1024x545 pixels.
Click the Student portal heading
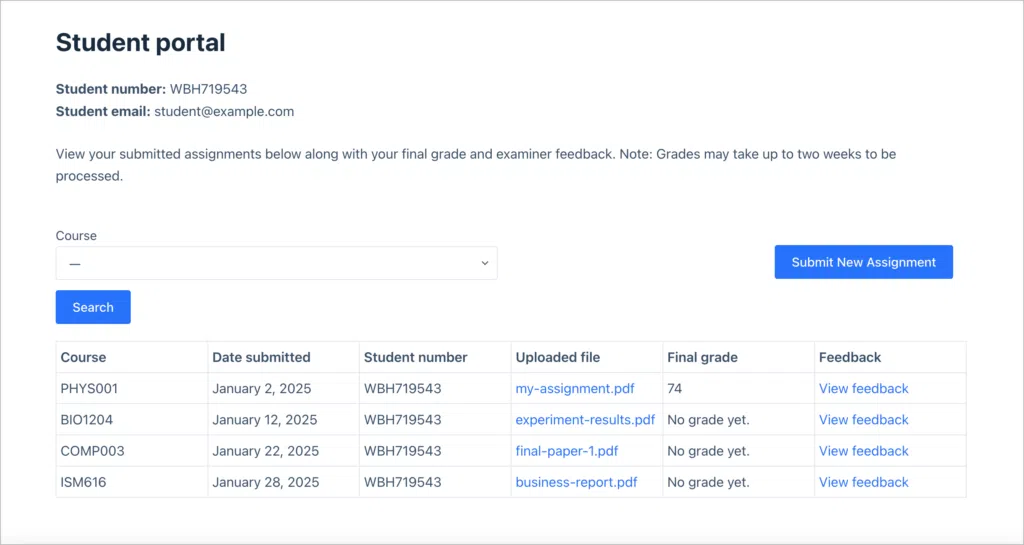tap(140, 42)
